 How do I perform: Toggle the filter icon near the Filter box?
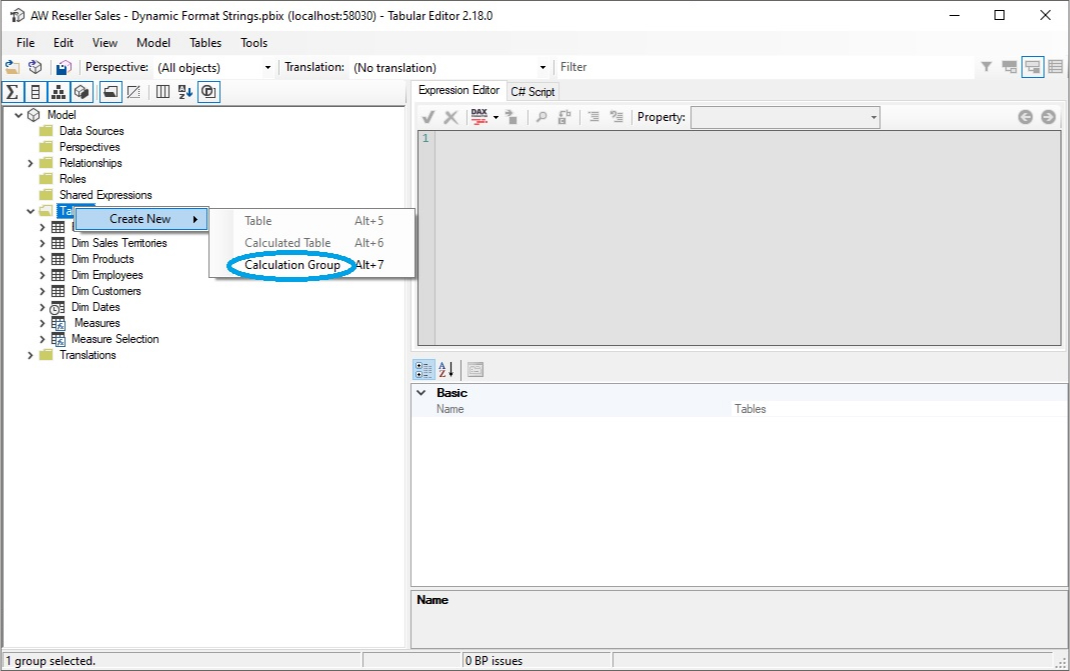[987, 67]
